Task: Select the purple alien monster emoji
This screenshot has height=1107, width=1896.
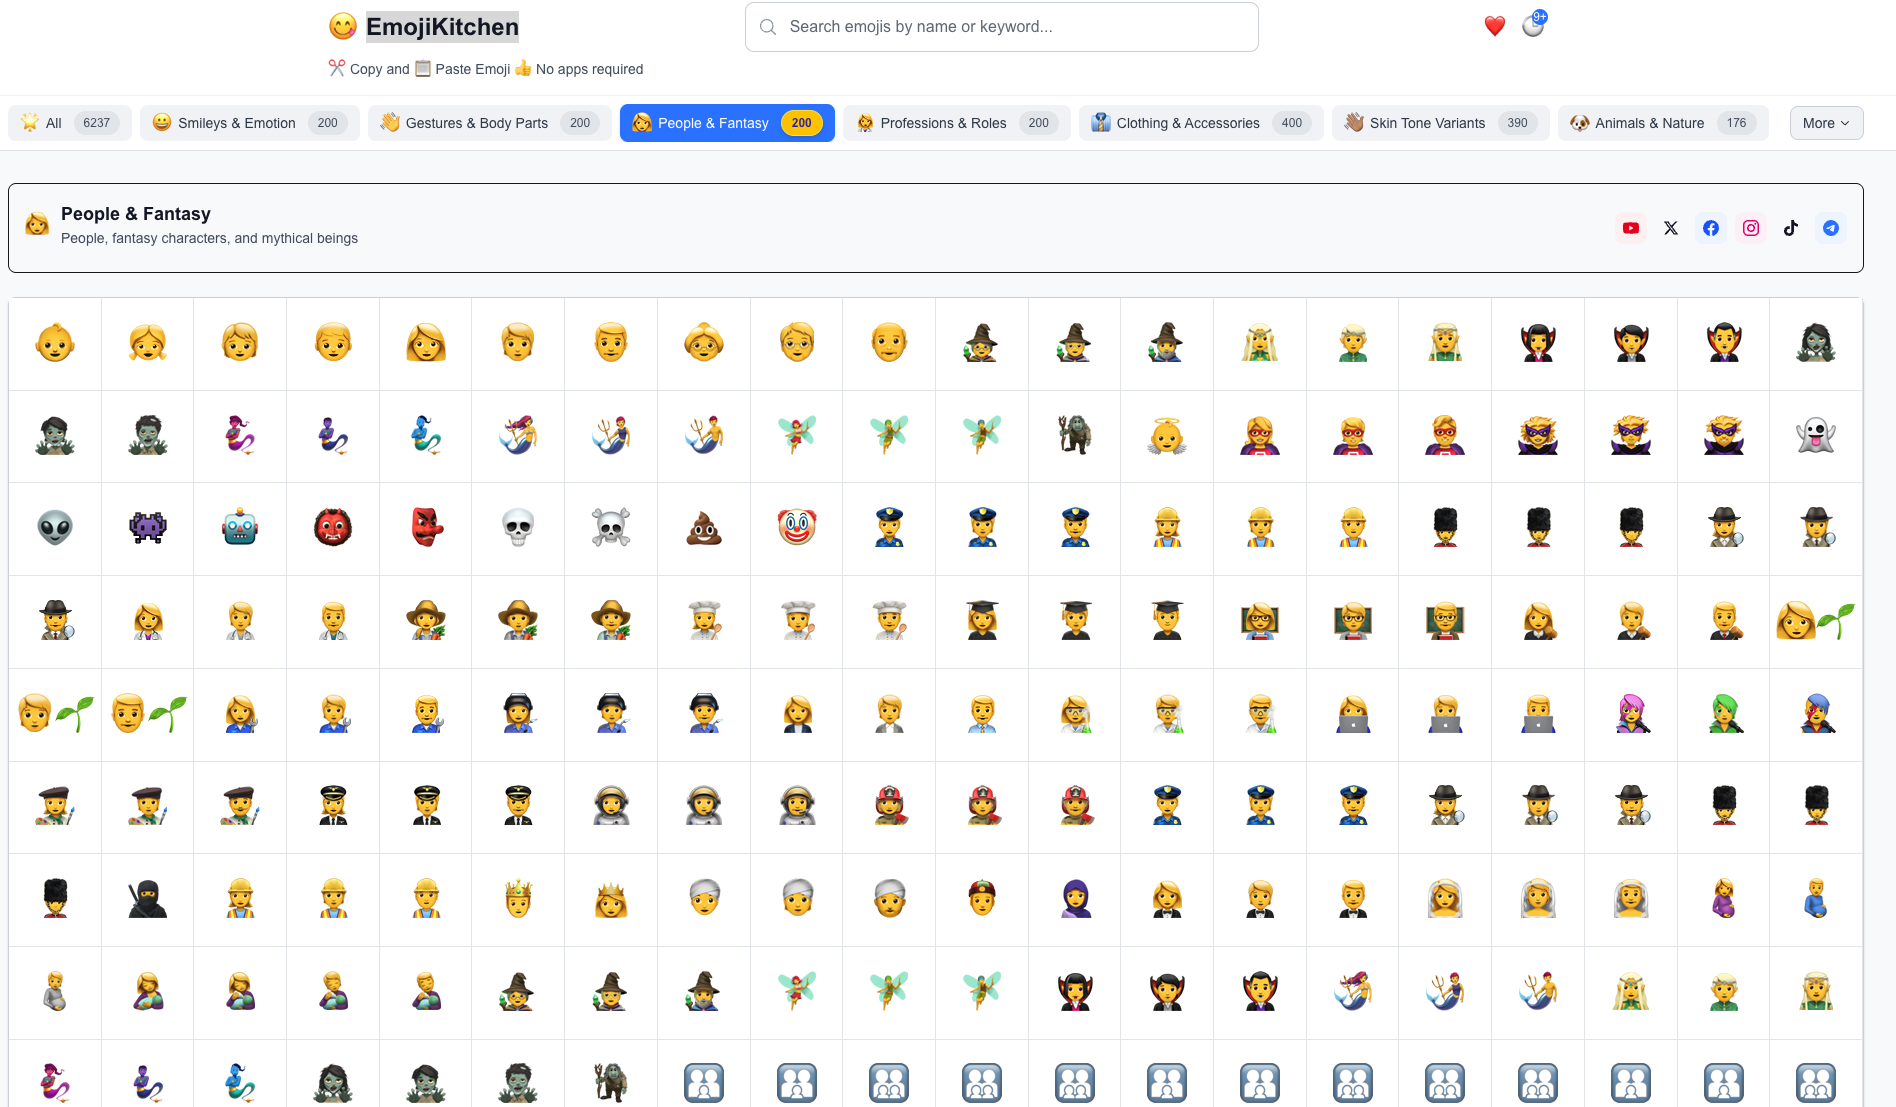Action: [148, 528]
